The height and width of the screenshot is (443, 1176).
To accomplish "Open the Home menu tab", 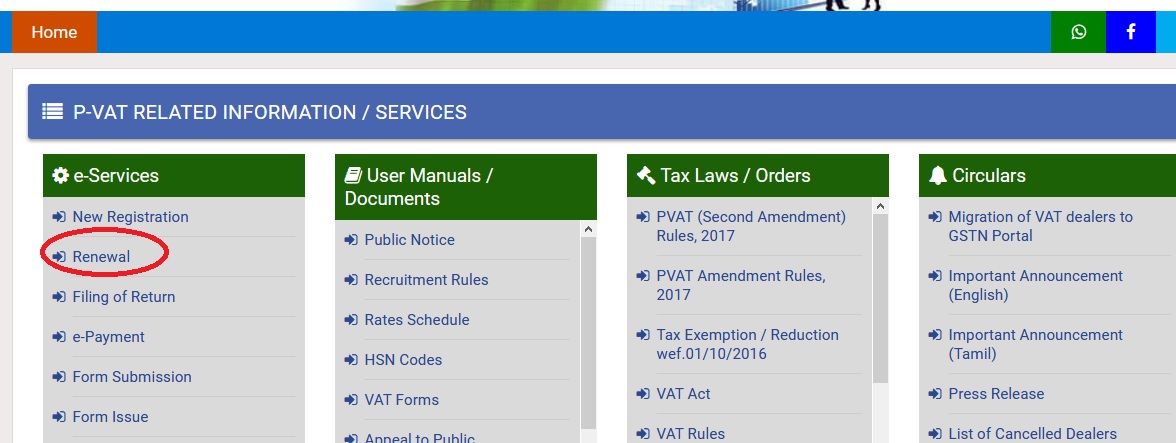I will pos(54,32).
